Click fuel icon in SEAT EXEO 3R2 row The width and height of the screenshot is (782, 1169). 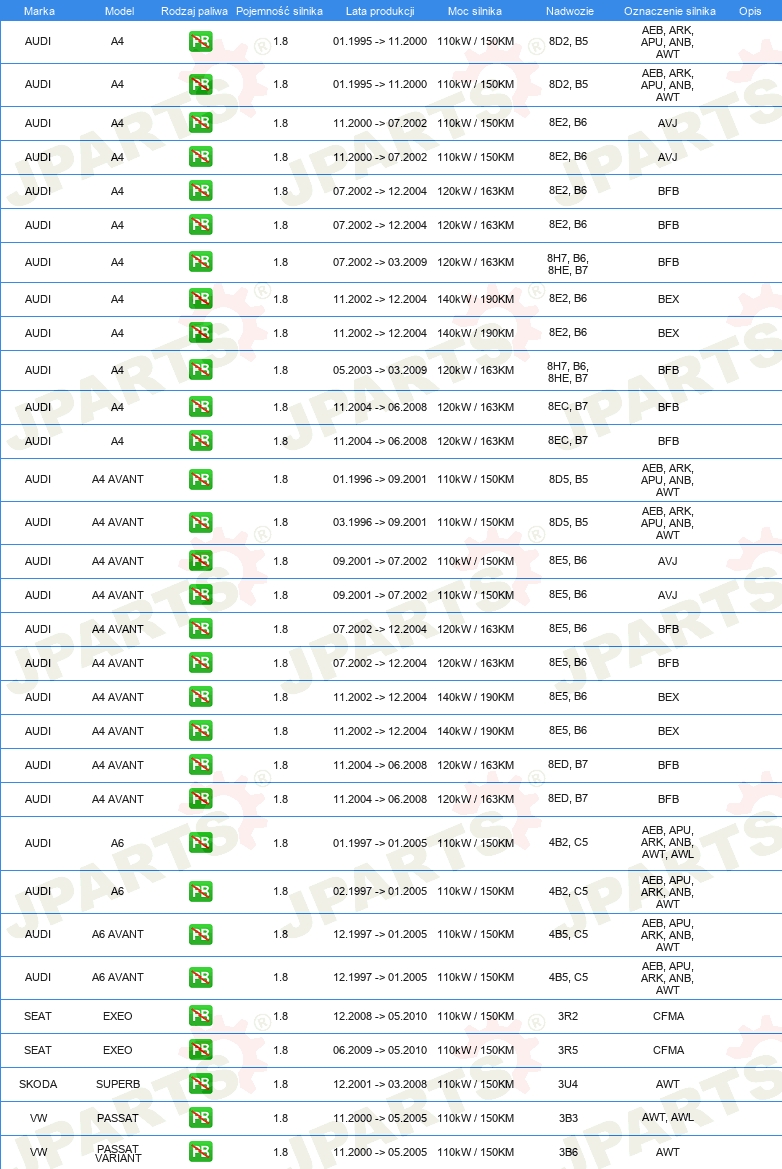201,1016
